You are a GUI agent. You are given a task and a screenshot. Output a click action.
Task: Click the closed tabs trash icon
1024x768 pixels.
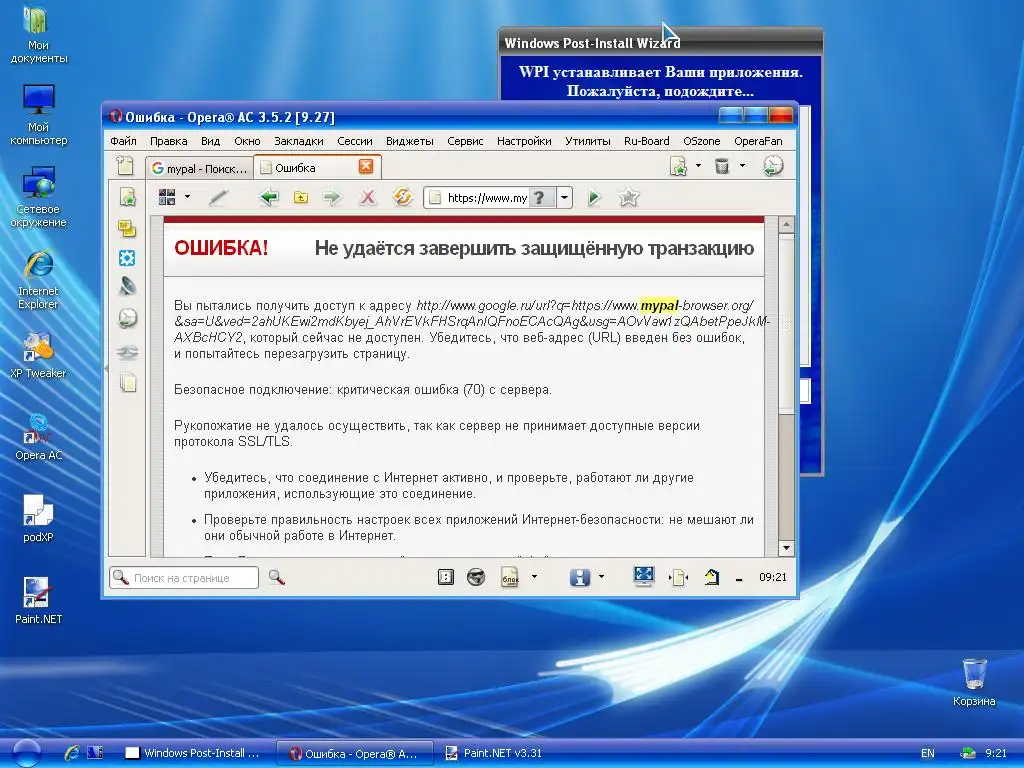point(722,166)
